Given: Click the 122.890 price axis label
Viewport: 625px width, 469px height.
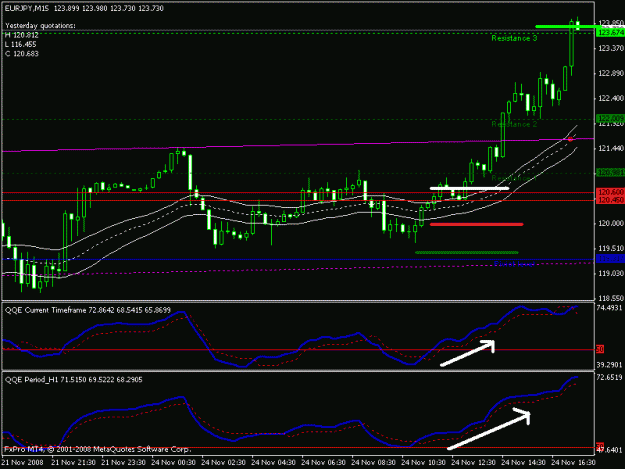Looking at the screenshot, I should (611, 73).
